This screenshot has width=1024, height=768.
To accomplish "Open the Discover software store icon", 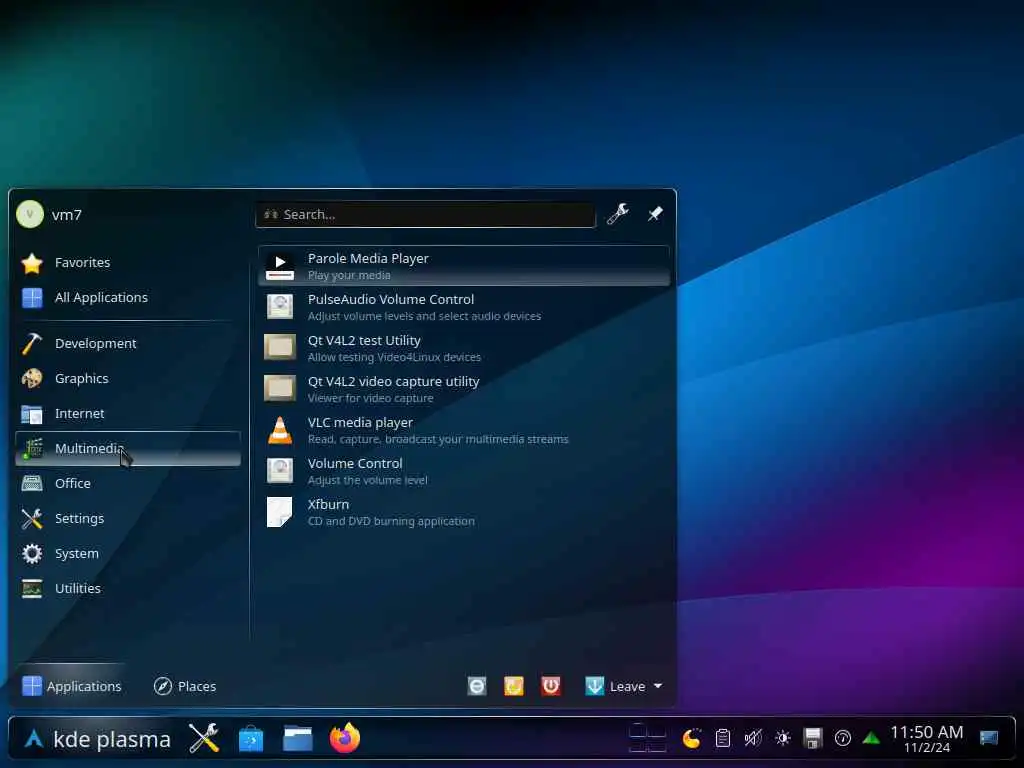I will (x=251, y=739).
